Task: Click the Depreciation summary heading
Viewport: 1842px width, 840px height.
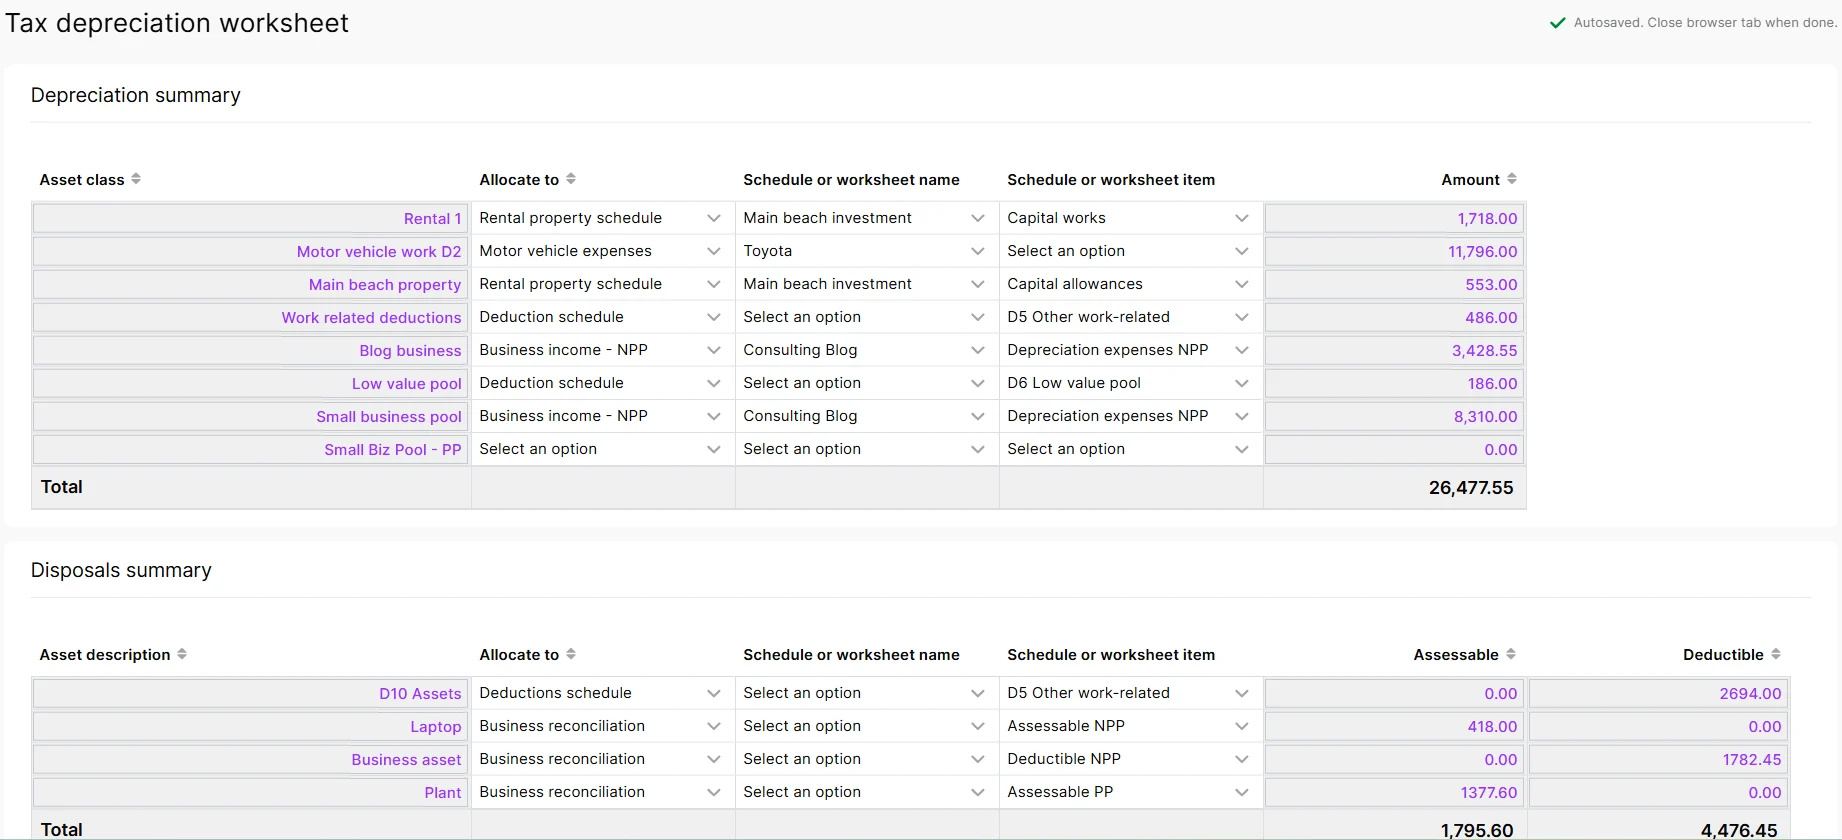Action: 136,95
